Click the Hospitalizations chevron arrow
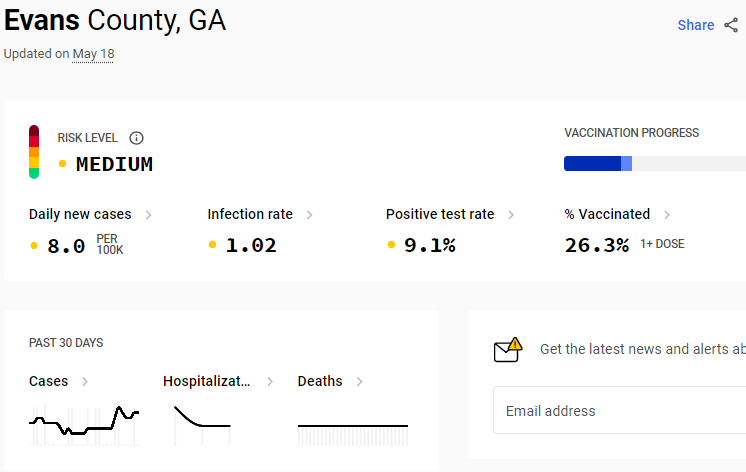 [x=270, y=382]
